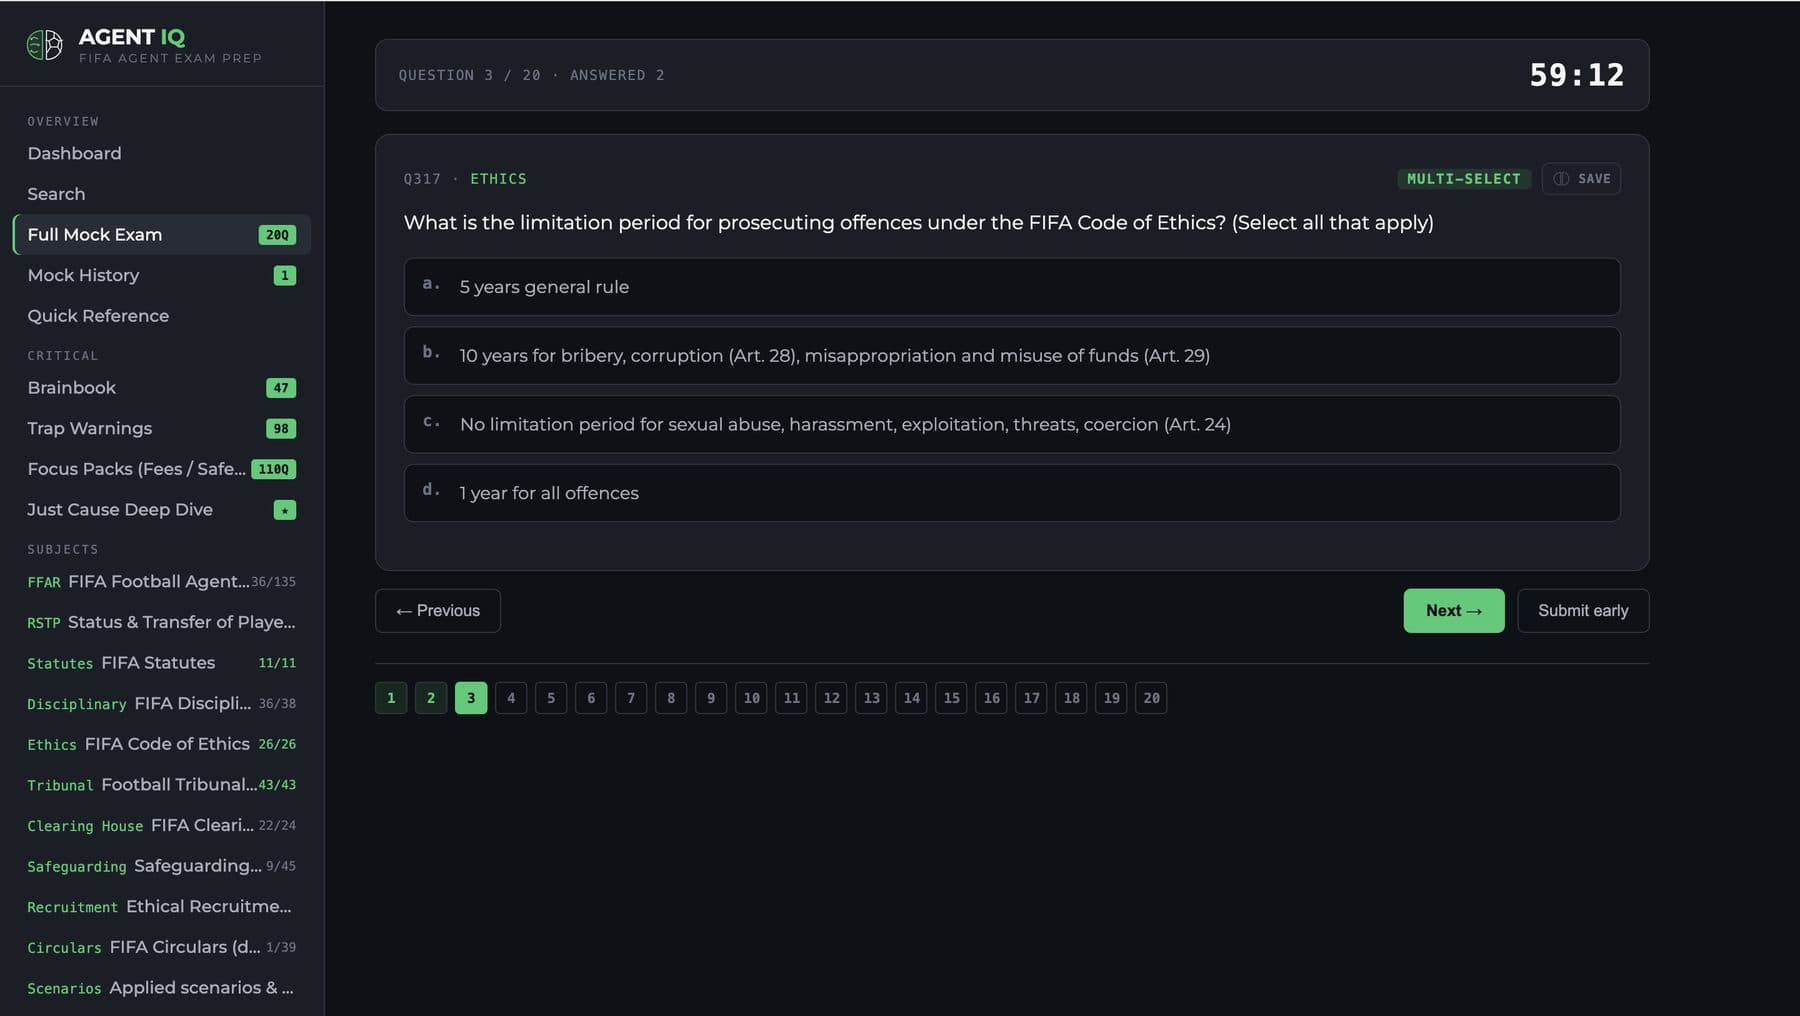1800x1016 pixels.
Task: Jump to question 1
Action: point(391,698)
